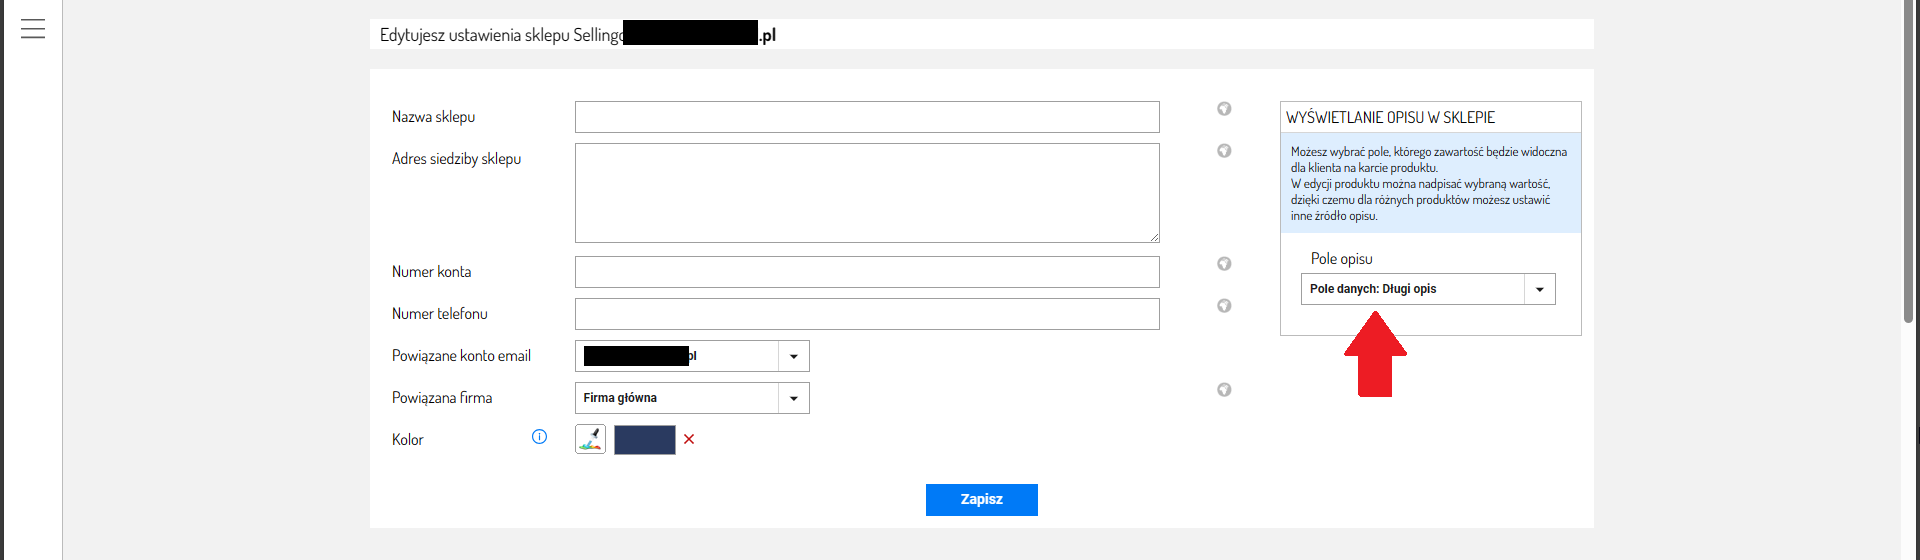Viewport: 1920px width, 560px height.
Task: Open the color picker brush tool
Action: 591,440
